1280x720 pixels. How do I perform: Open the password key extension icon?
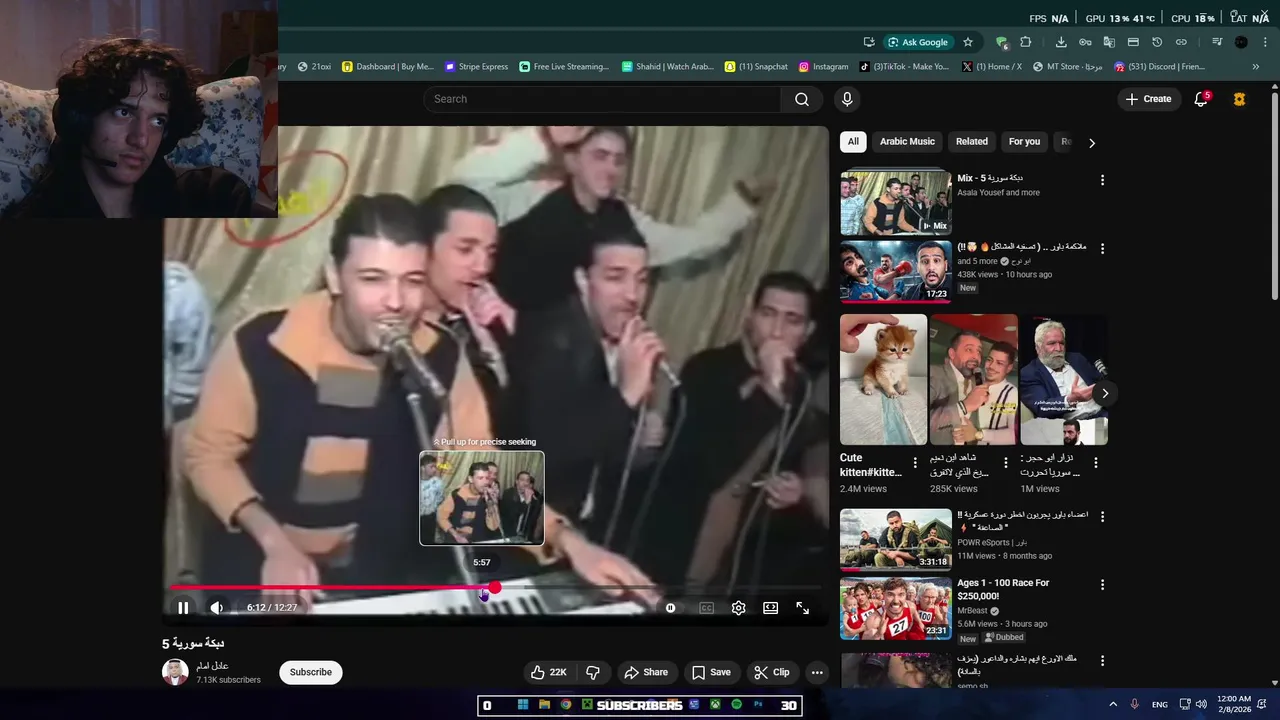coord(1085,42)
